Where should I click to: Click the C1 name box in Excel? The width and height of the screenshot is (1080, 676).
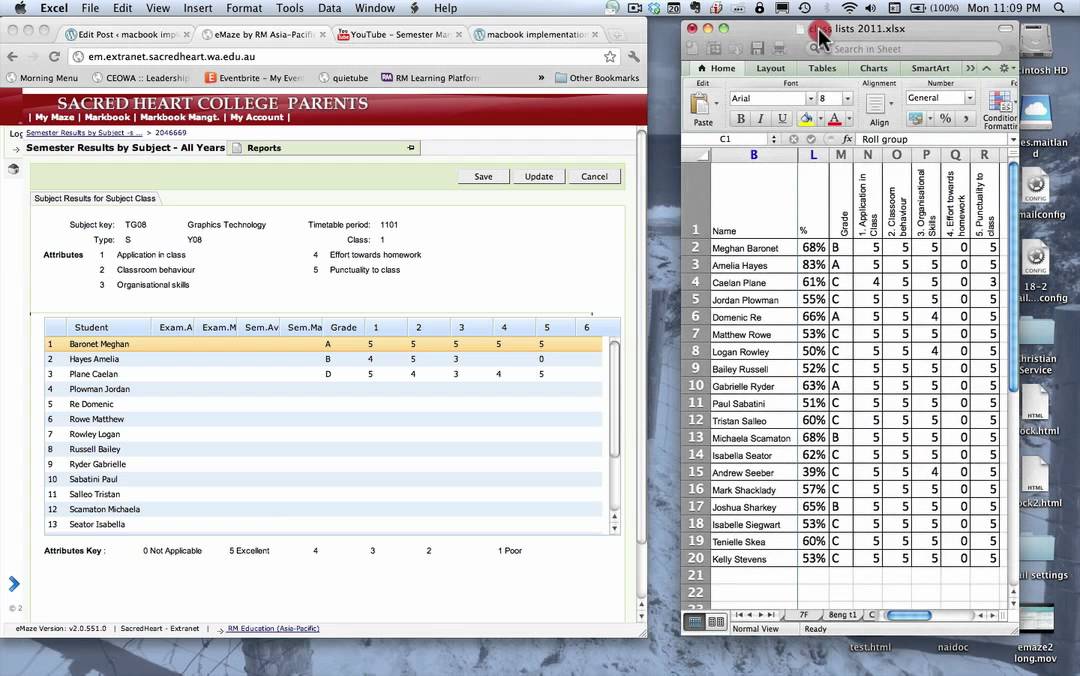tap(725, 139)
